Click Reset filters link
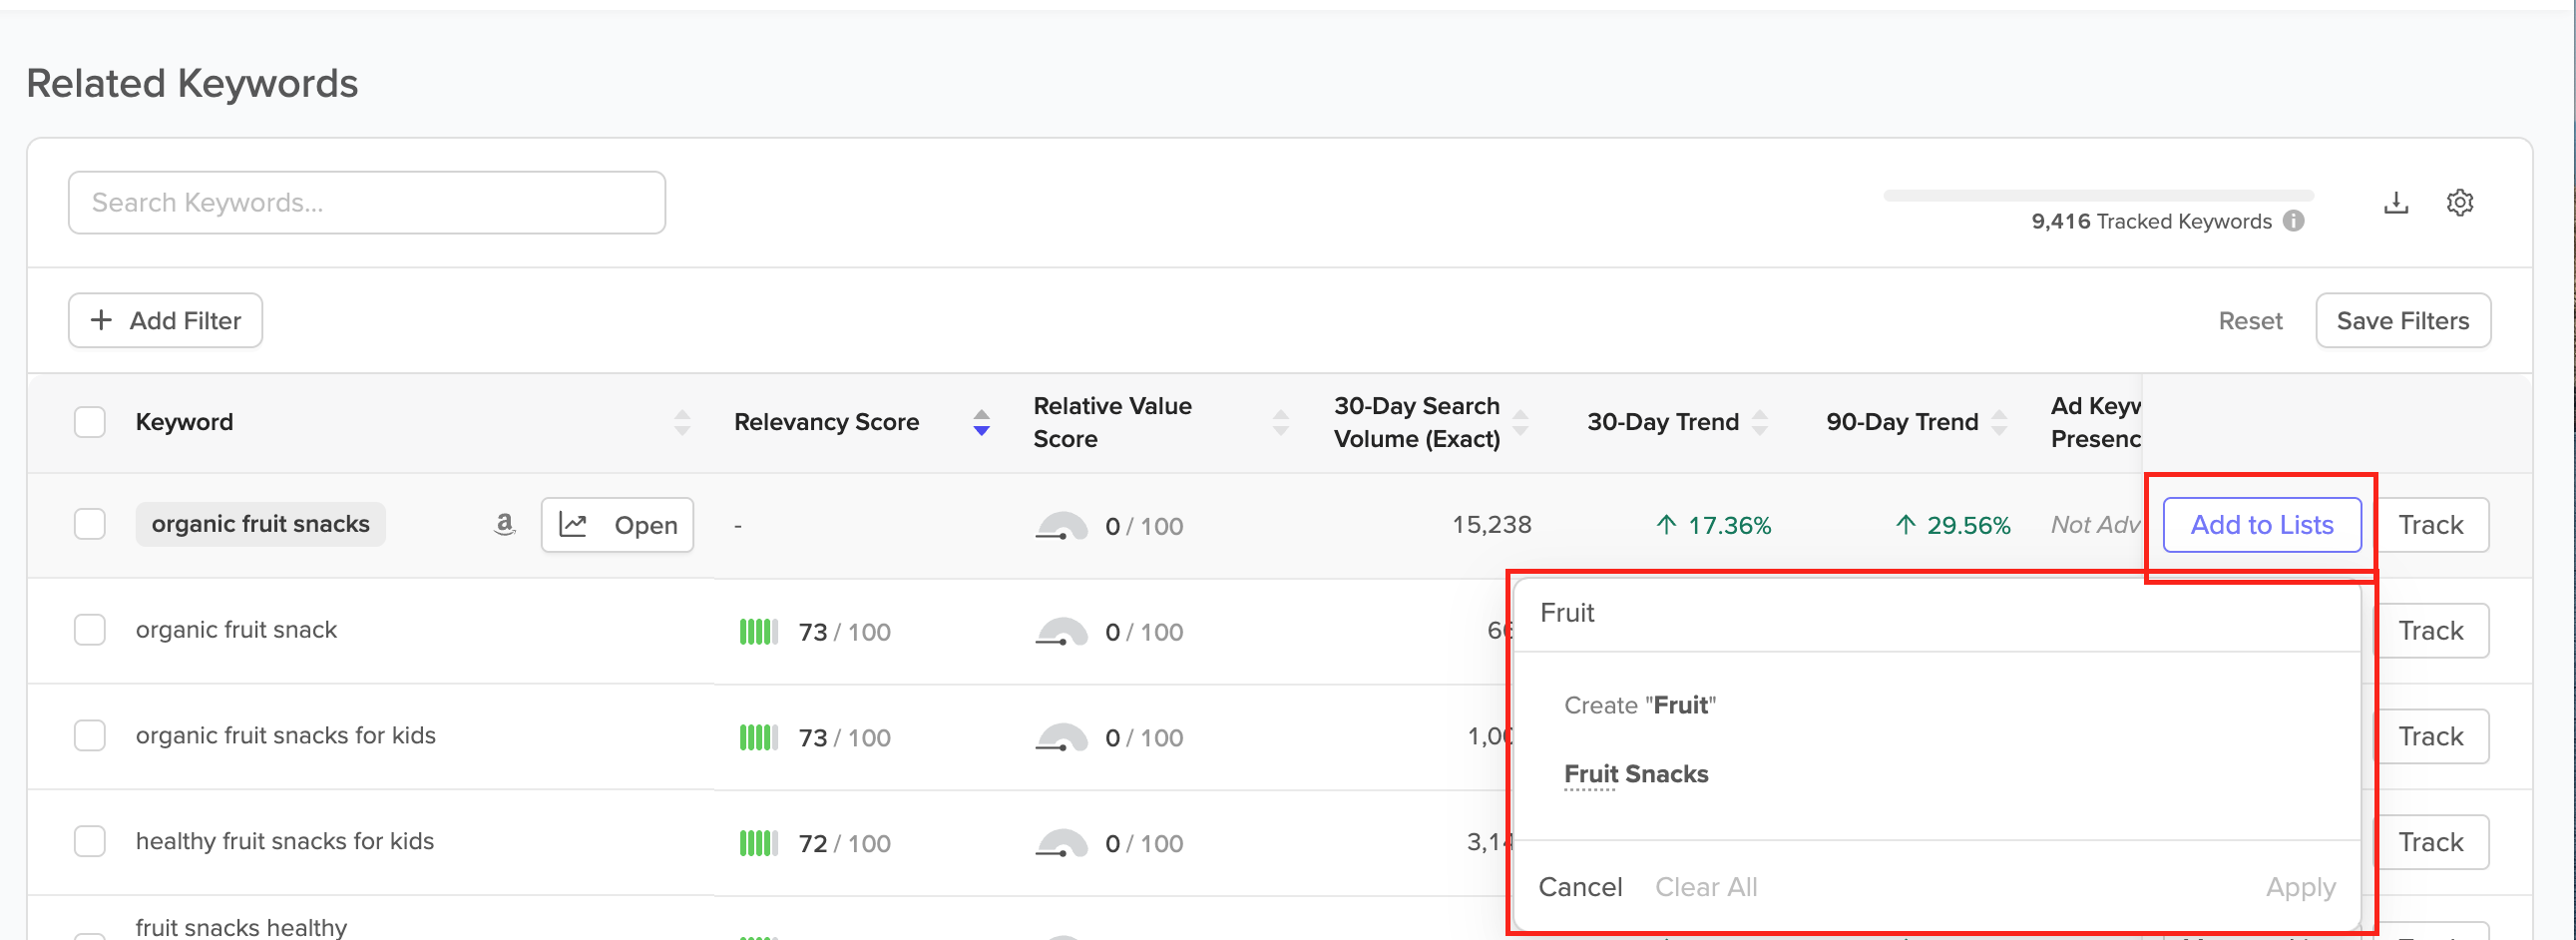Viewport: 2576px width, 940px height. [2250, 321]
